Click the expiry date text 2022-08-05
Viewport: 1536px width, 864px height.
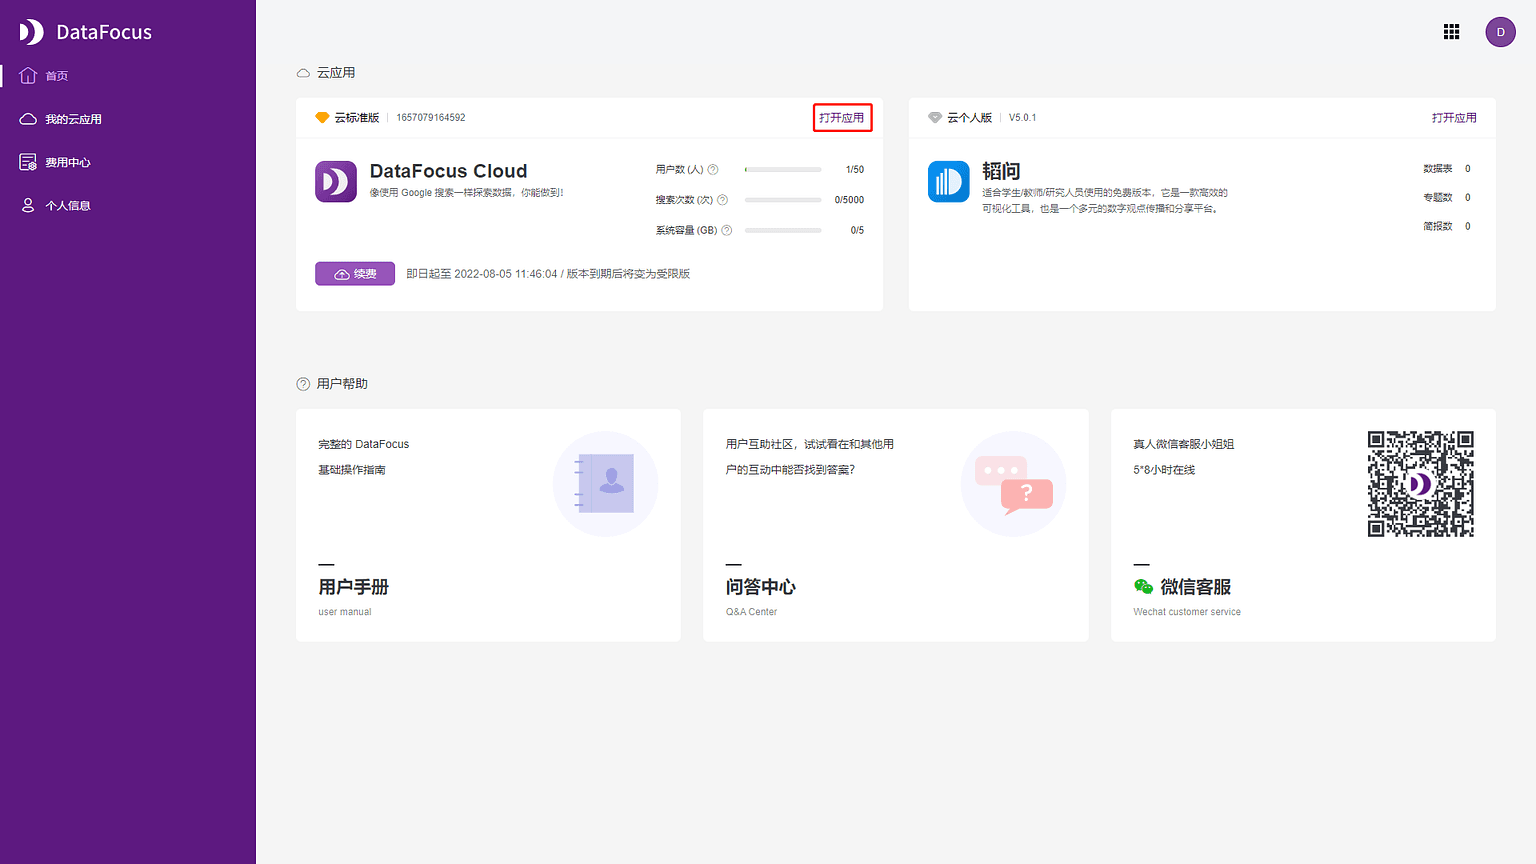(x=482, y=274)
